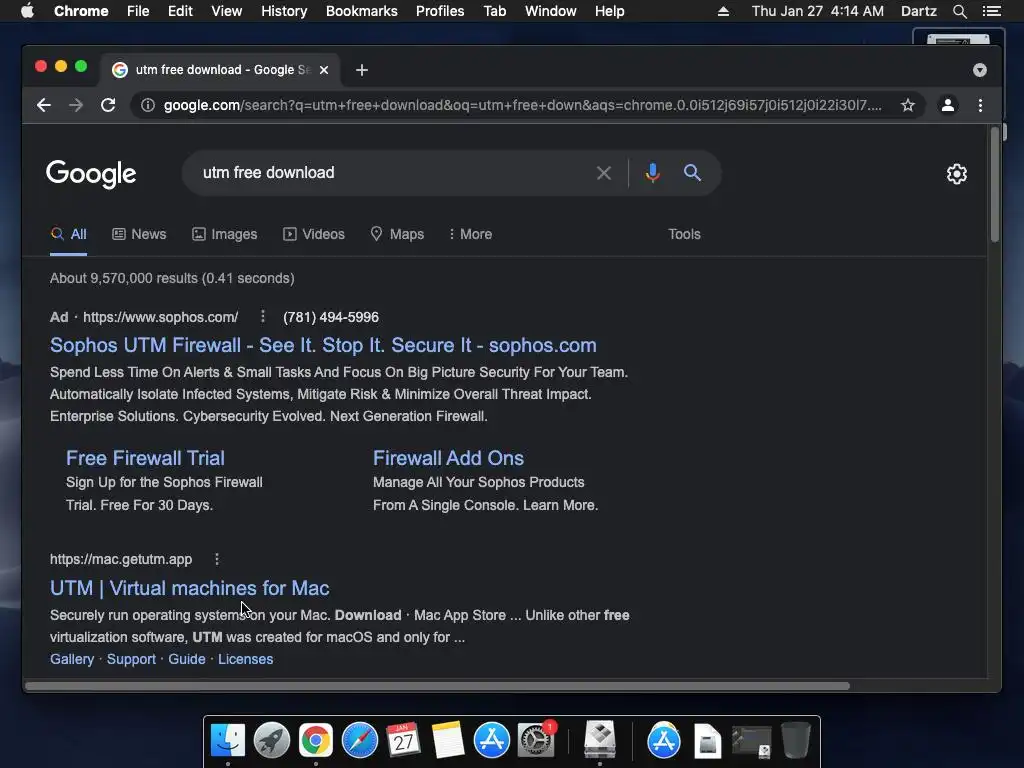Click the https://mac.getutm.app URL text
The height and width of the screenshot is (768, 1024).
pyautogui.click(x=121, y=560)
